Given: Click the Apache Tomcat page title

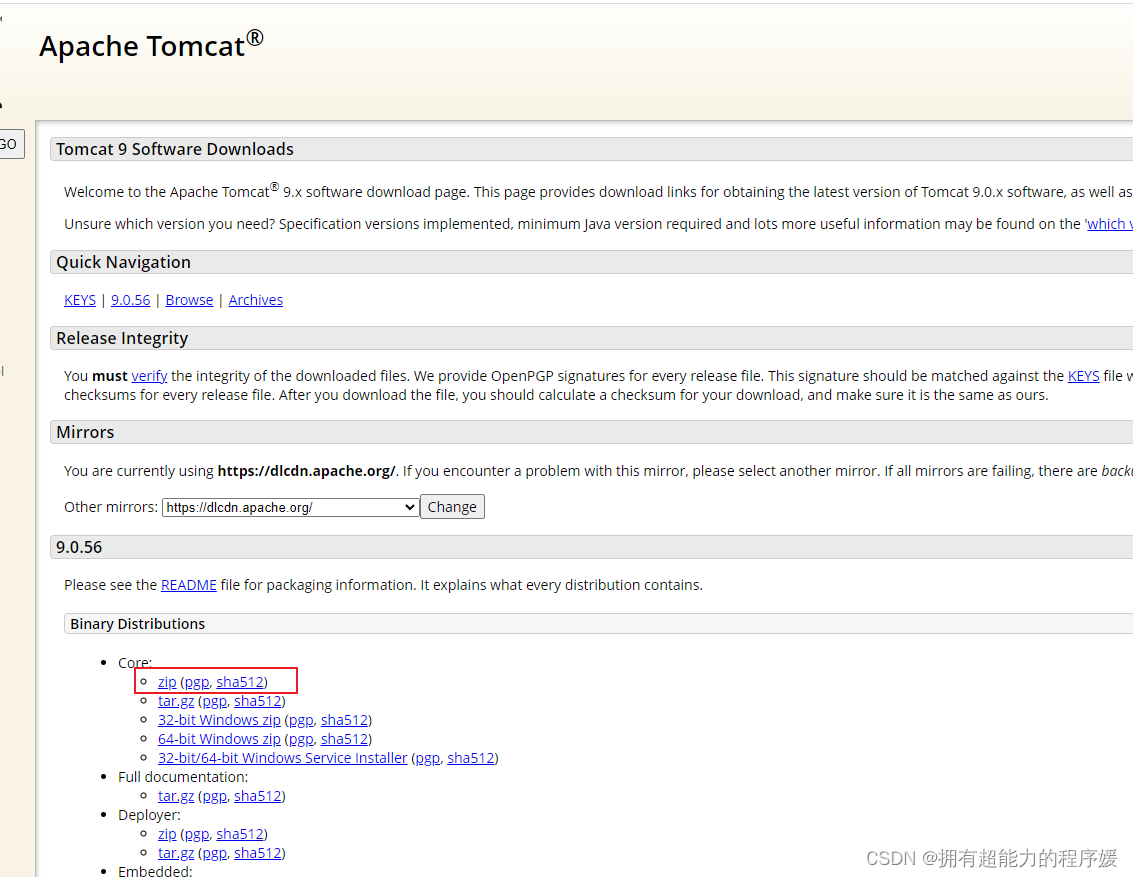Looking at the screenshot, I should (x=151, y=45).
